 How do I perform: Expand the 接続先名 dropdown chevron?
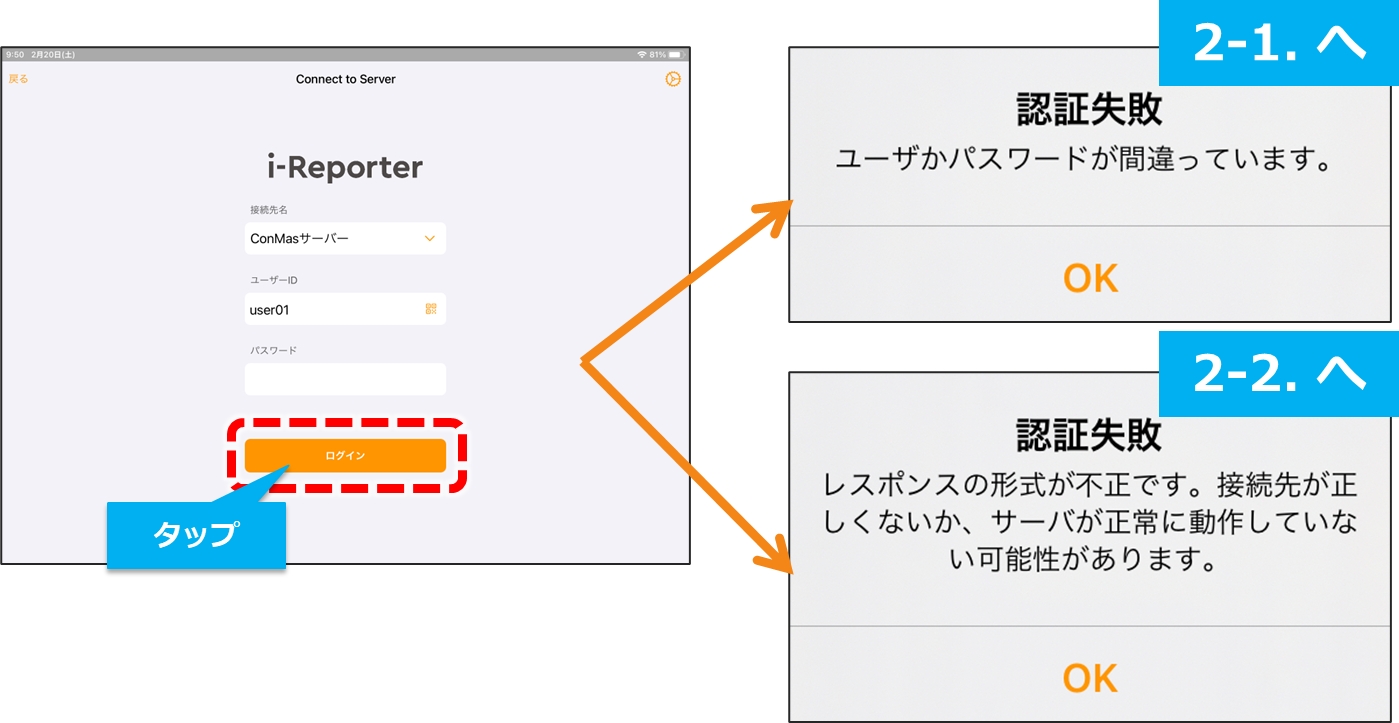point(430,239)
